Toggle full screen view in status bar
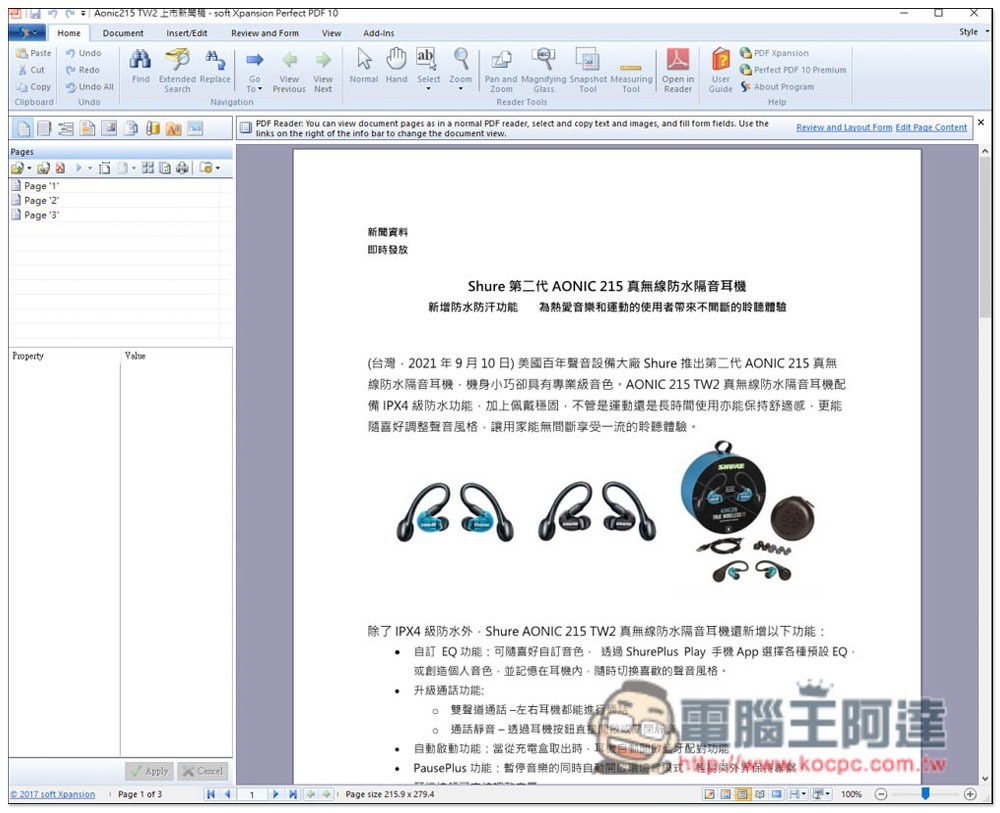Image resolution: width=1000 pixels, height=813 pixels. click(776, 794)
